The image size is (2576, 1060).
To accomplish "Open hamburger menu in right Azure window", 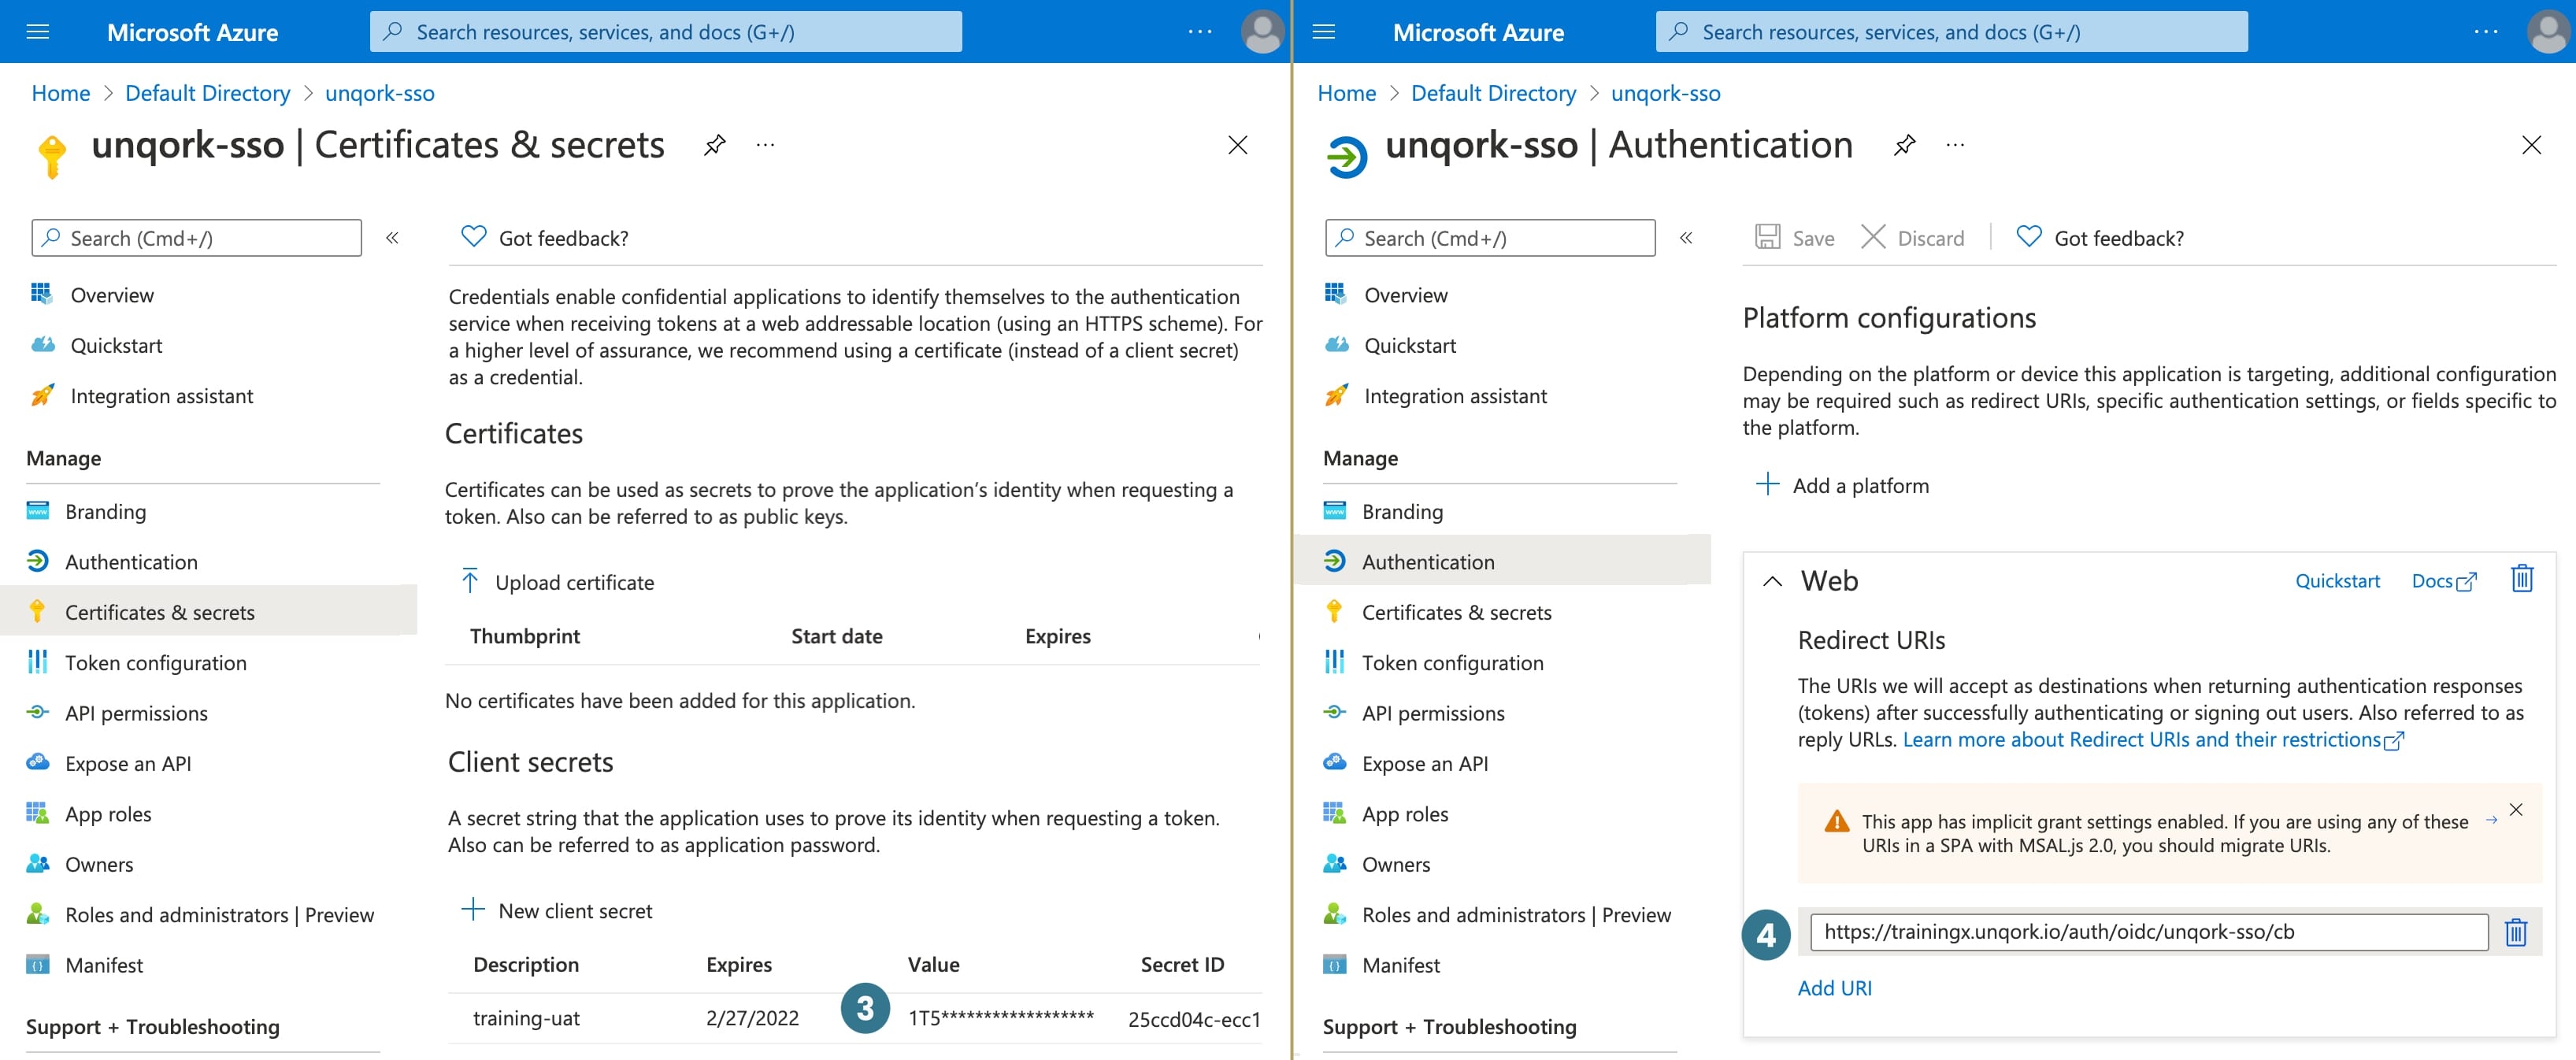I will coord(1324,32).
